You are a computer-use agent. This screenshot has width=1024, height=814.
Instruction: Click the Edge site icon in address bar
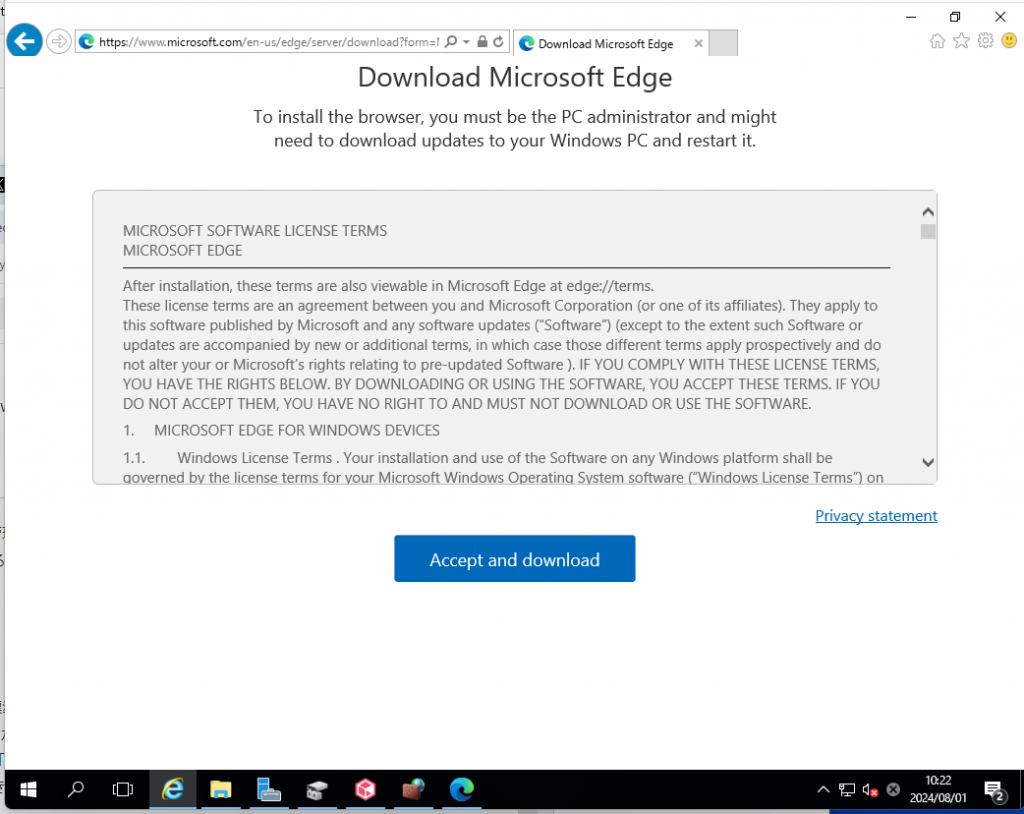(x=86, y=42)
